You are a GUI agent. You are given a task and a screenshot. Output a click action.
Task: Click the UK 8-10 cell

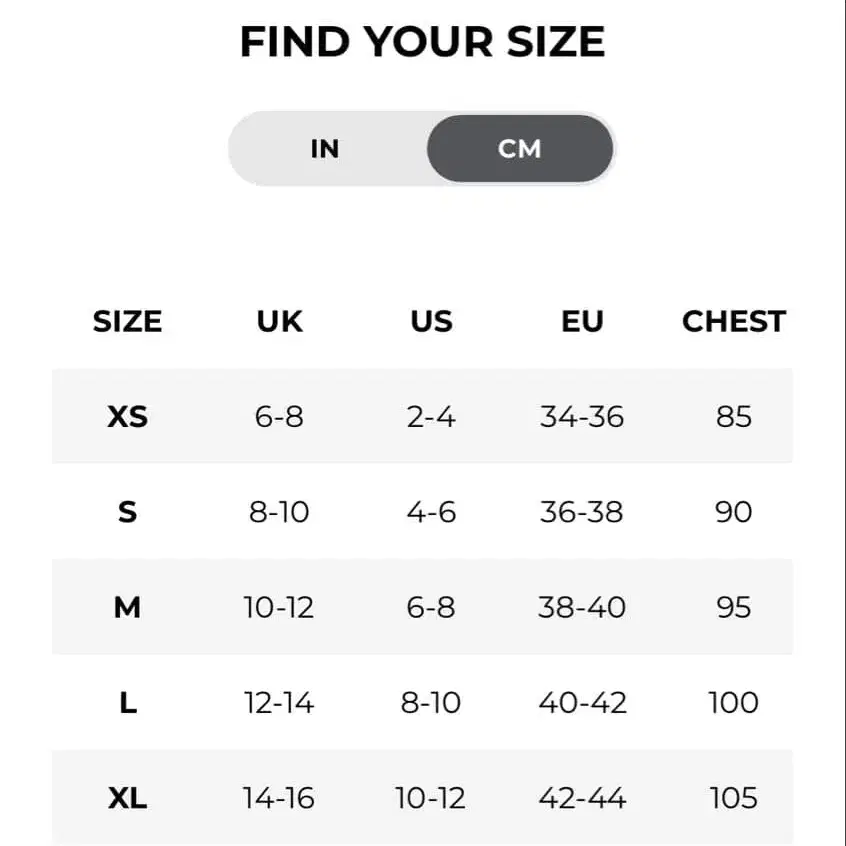coord(279,512)
